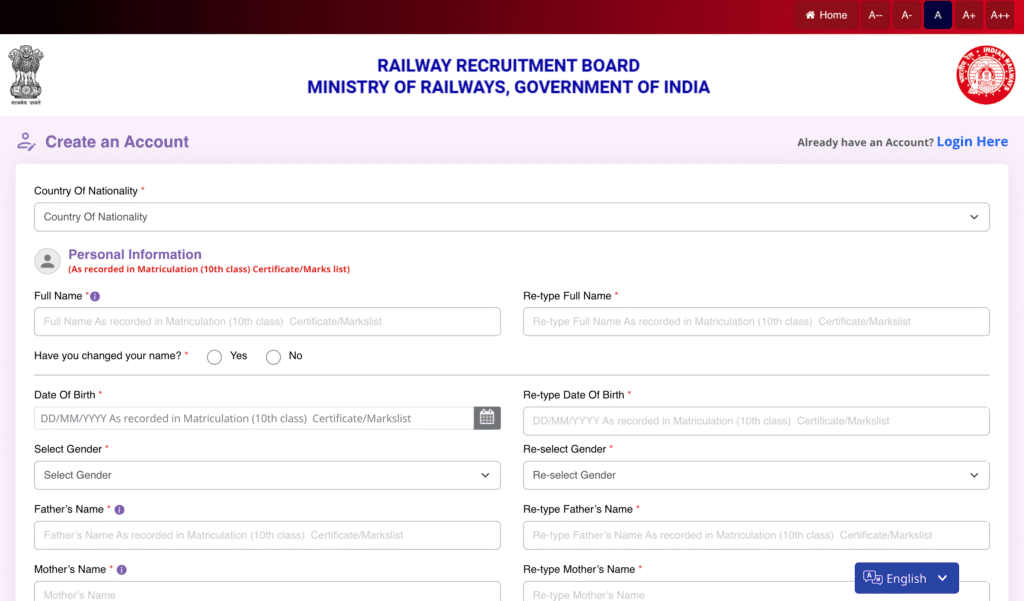Open the Date Of Birth calendar picker
The image size is (1024, 601).
[487, 418]
